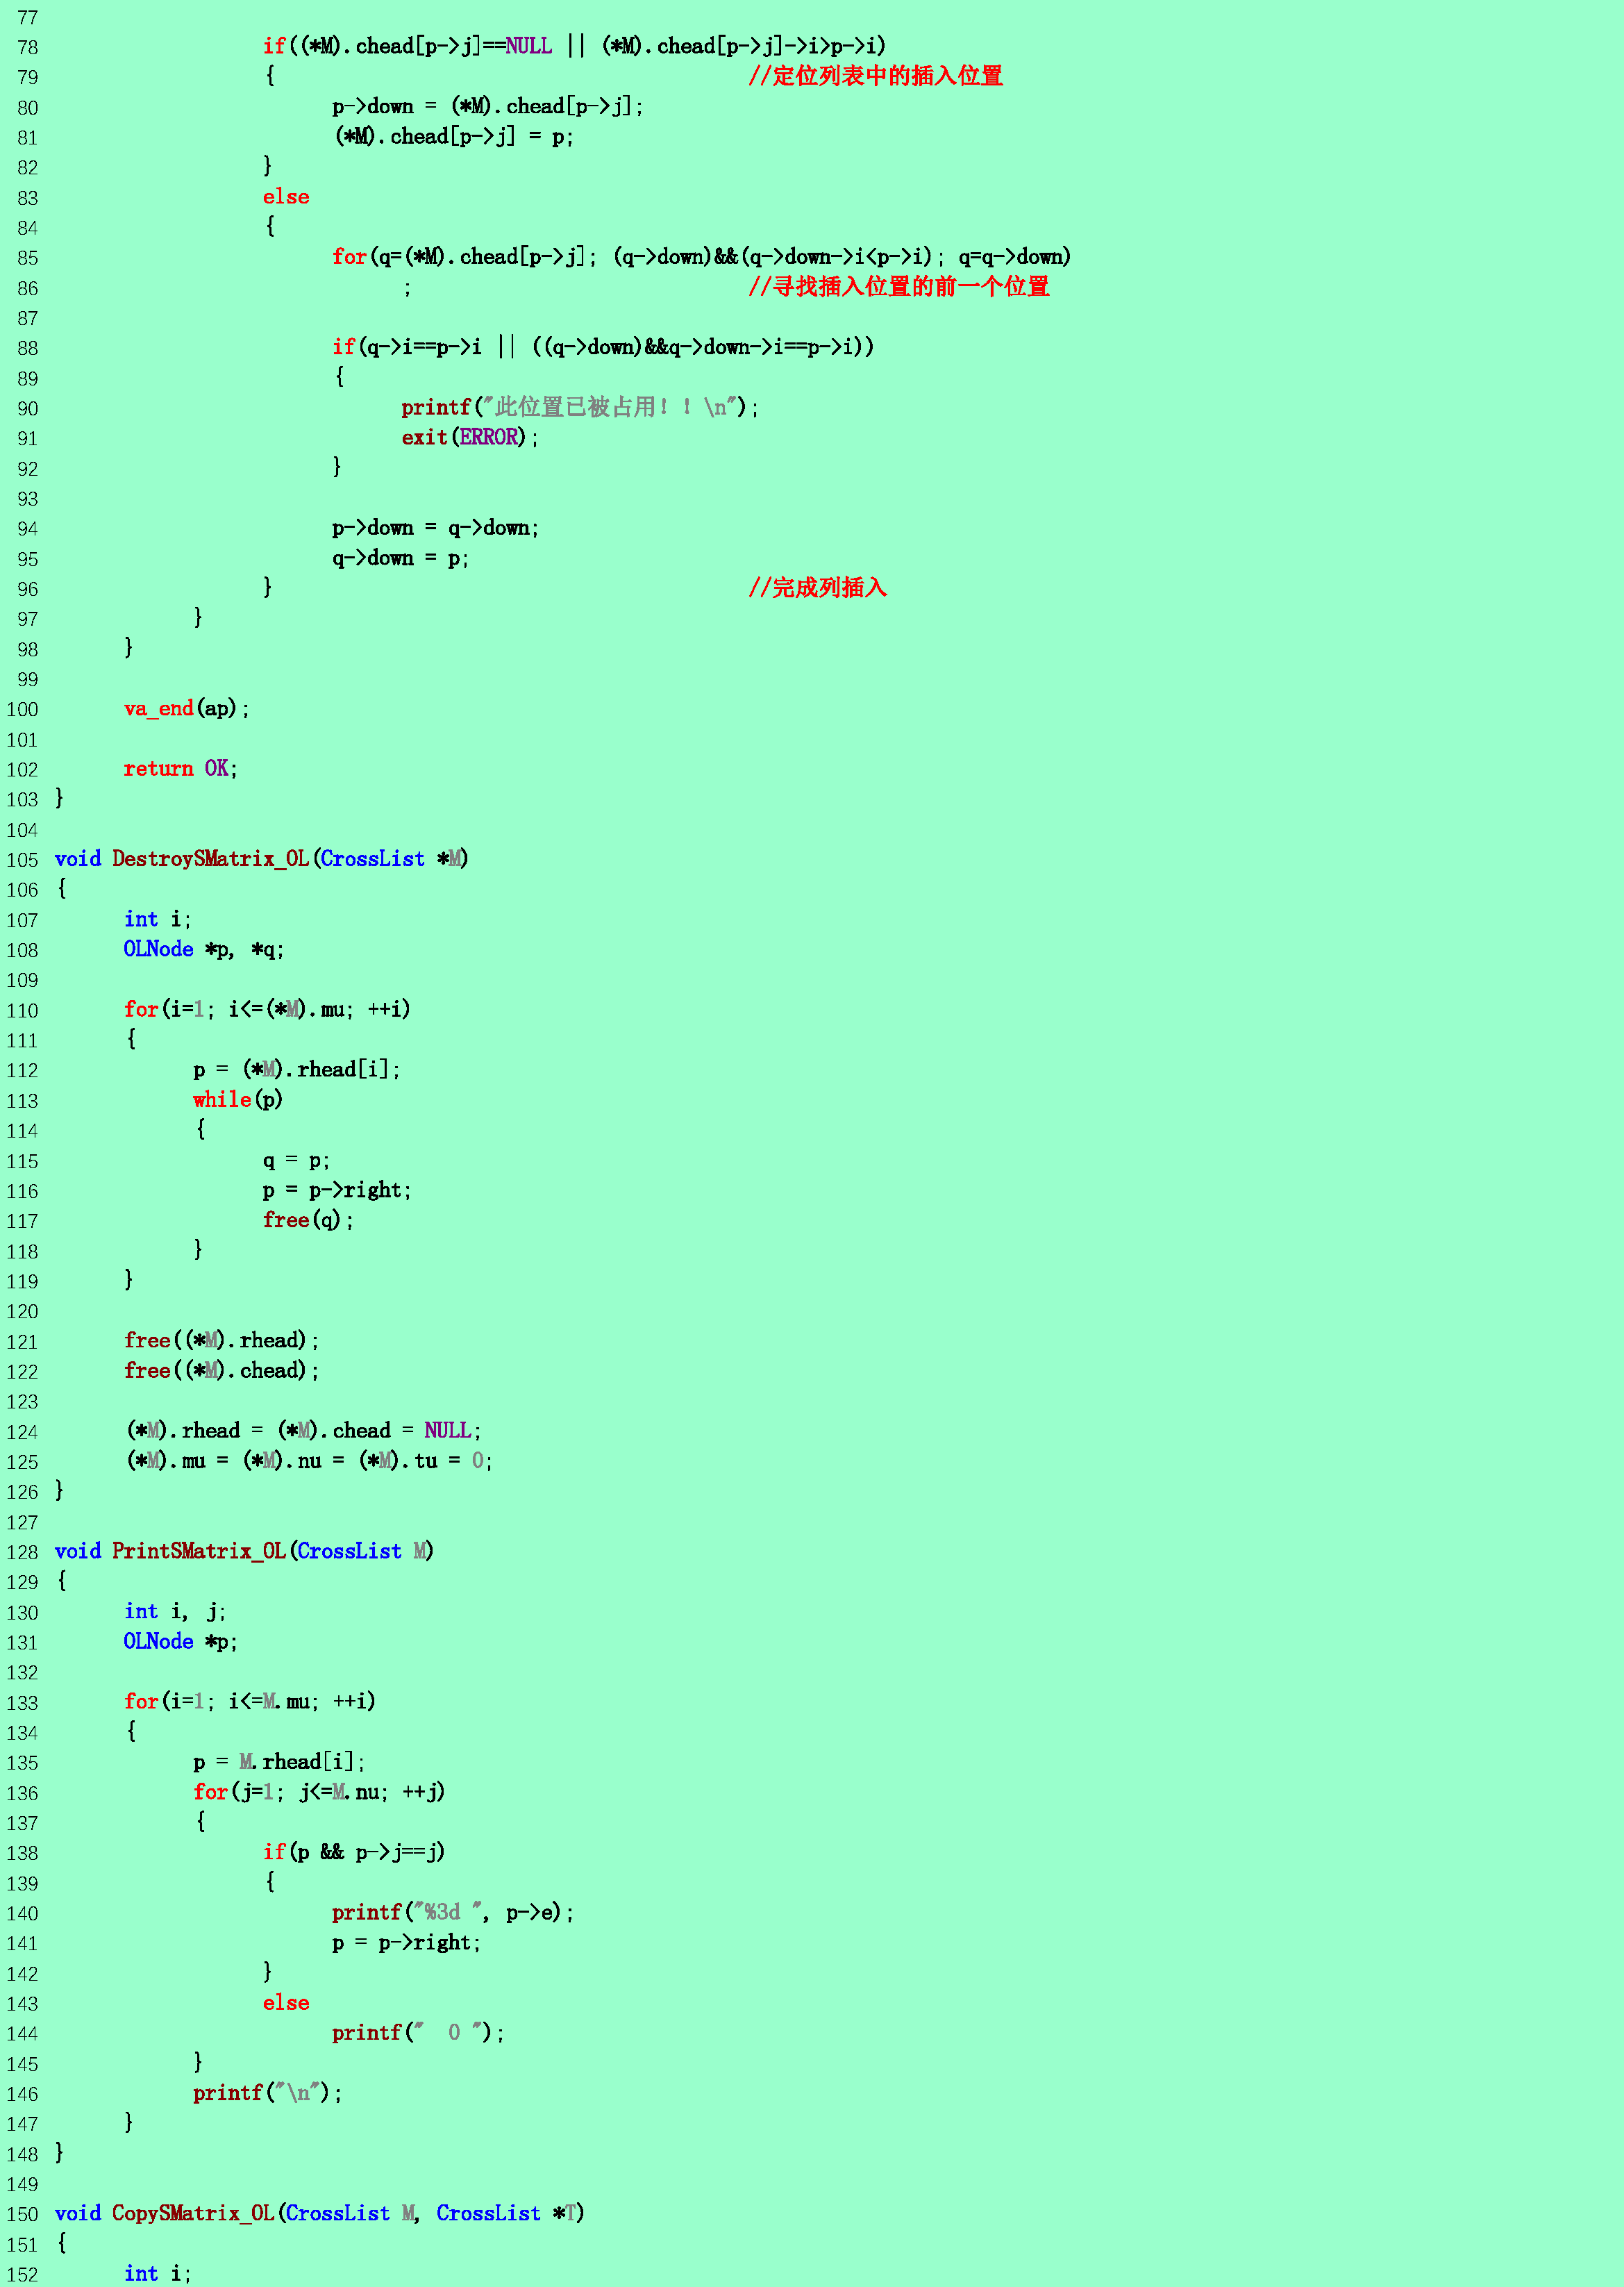Click the 'else' keyword on line 83
Screen dimensions: 1624x2287
coord(286,197)
